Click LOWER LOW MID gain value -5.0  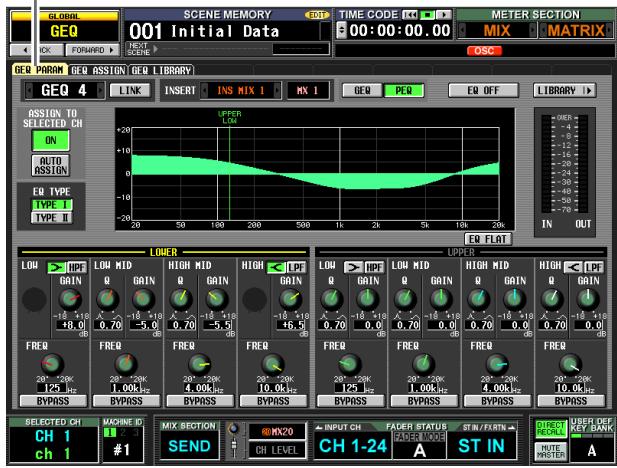click(x=144, y=325)
